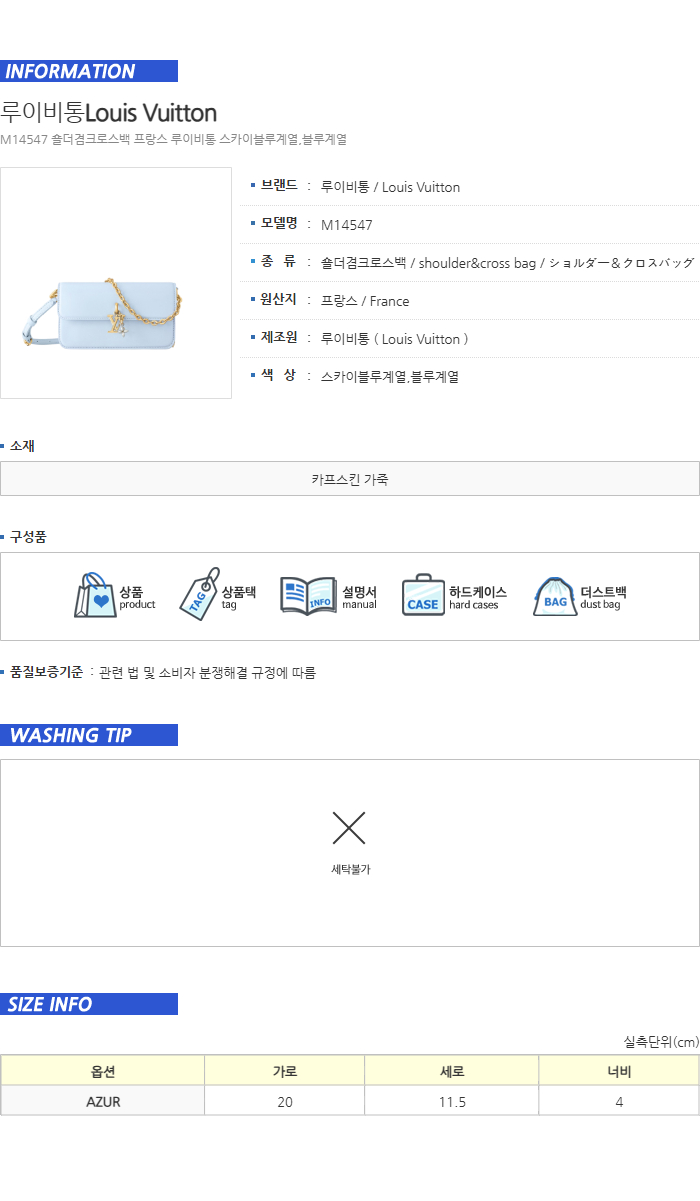Click the manual booklet icon
The height and width of the screenshot is (1201, 700).
(x=308, y=595)
